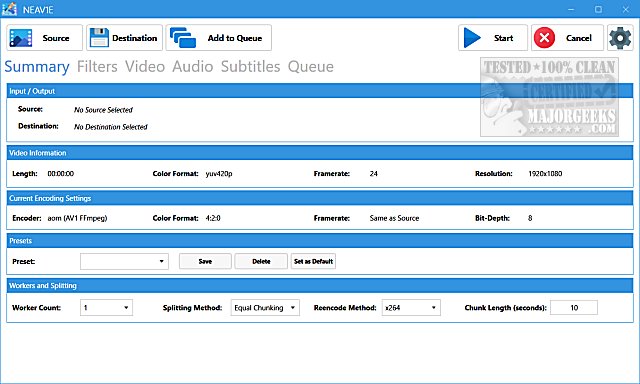The height and width of the screenshot is (384, 640).
Task: Click the Set as Default button
Action: (313, 261)
